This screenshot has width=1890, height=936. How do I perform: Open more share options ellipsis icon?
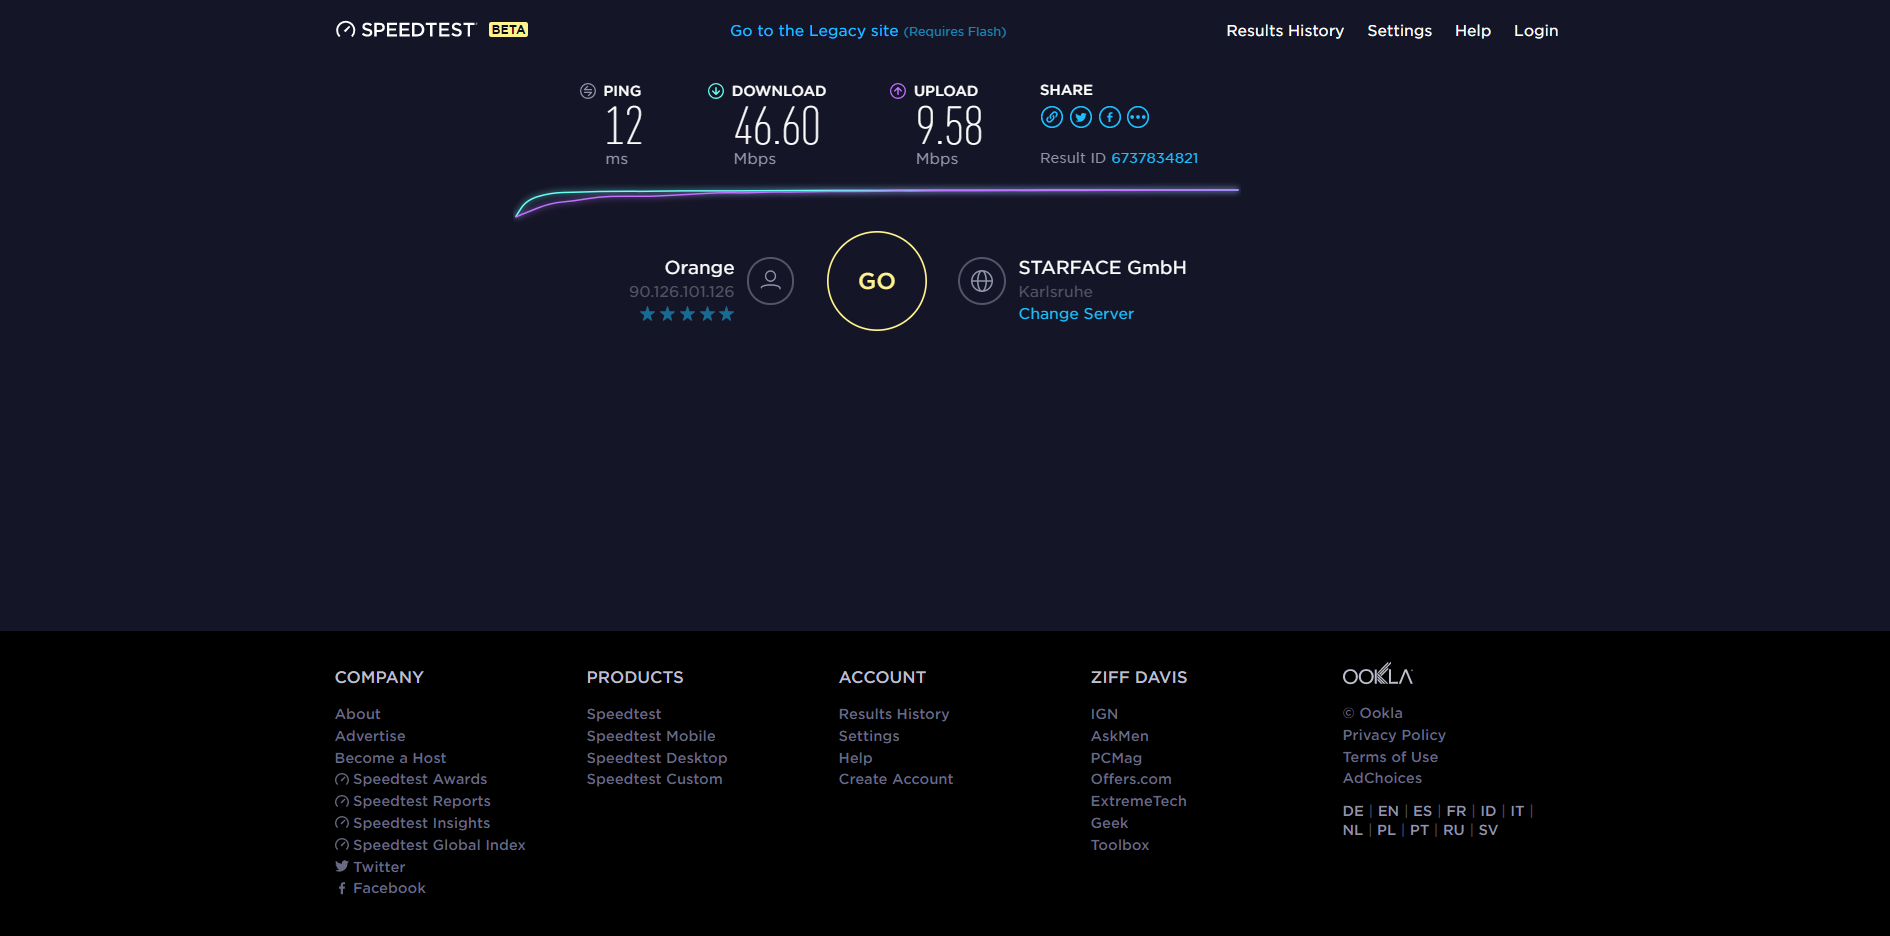(x=1138, y=117)
